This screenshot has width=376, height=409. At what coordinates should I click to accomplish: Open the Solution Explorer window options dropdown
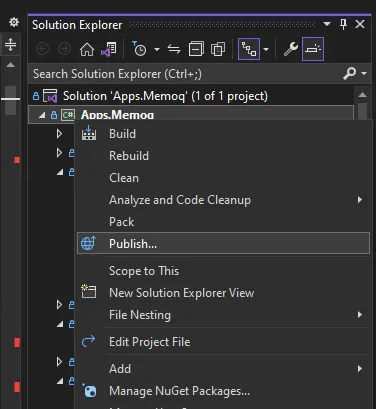click(x=327, y=24)
